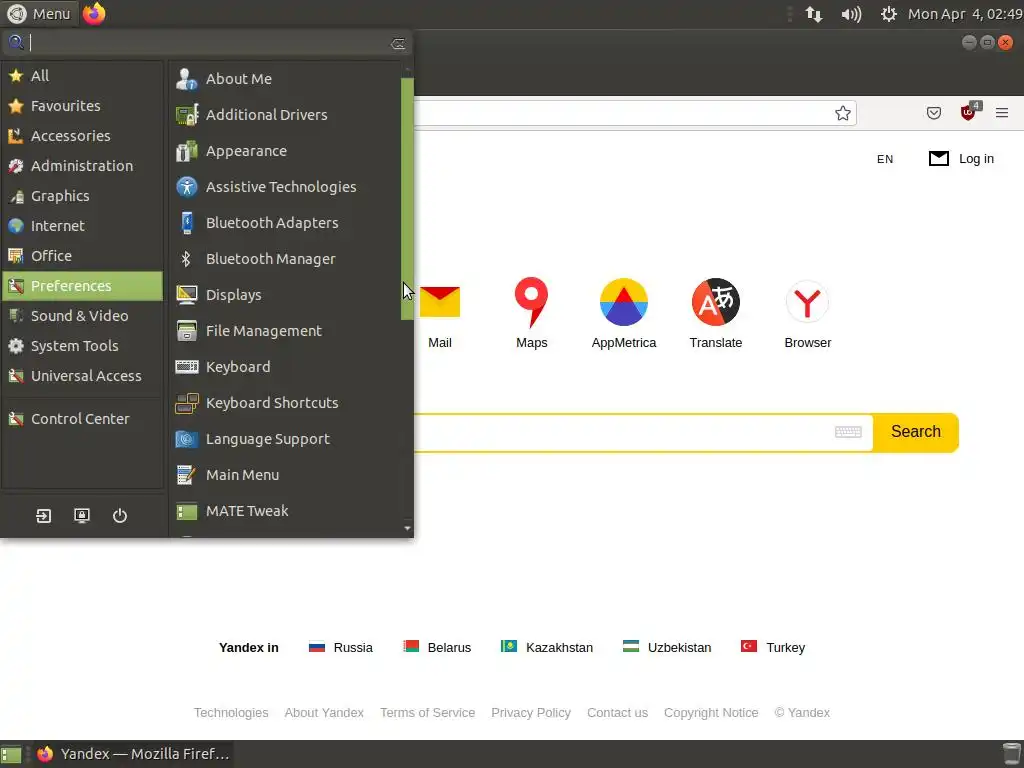Select the Accessories category
This screenshot has height=768, width=1024.
[x=82, y=136]
